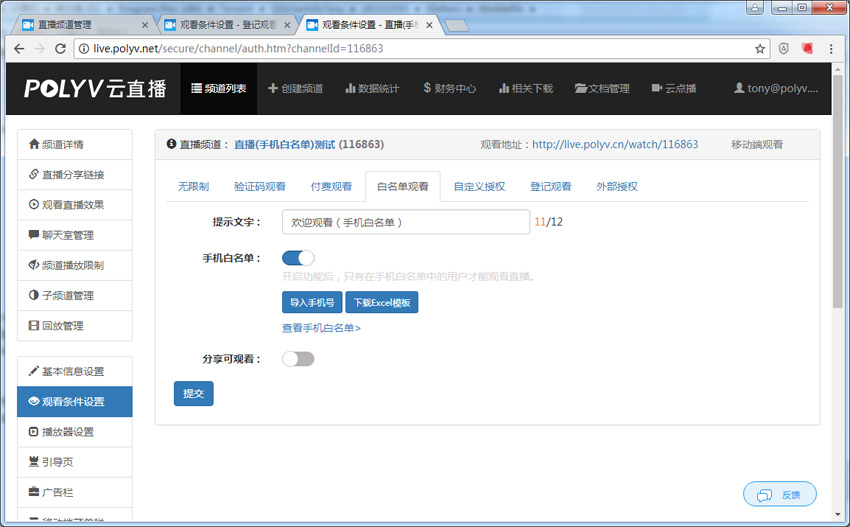
Task: Enable the share-to-watch toggle
Action: pos(298,358)
